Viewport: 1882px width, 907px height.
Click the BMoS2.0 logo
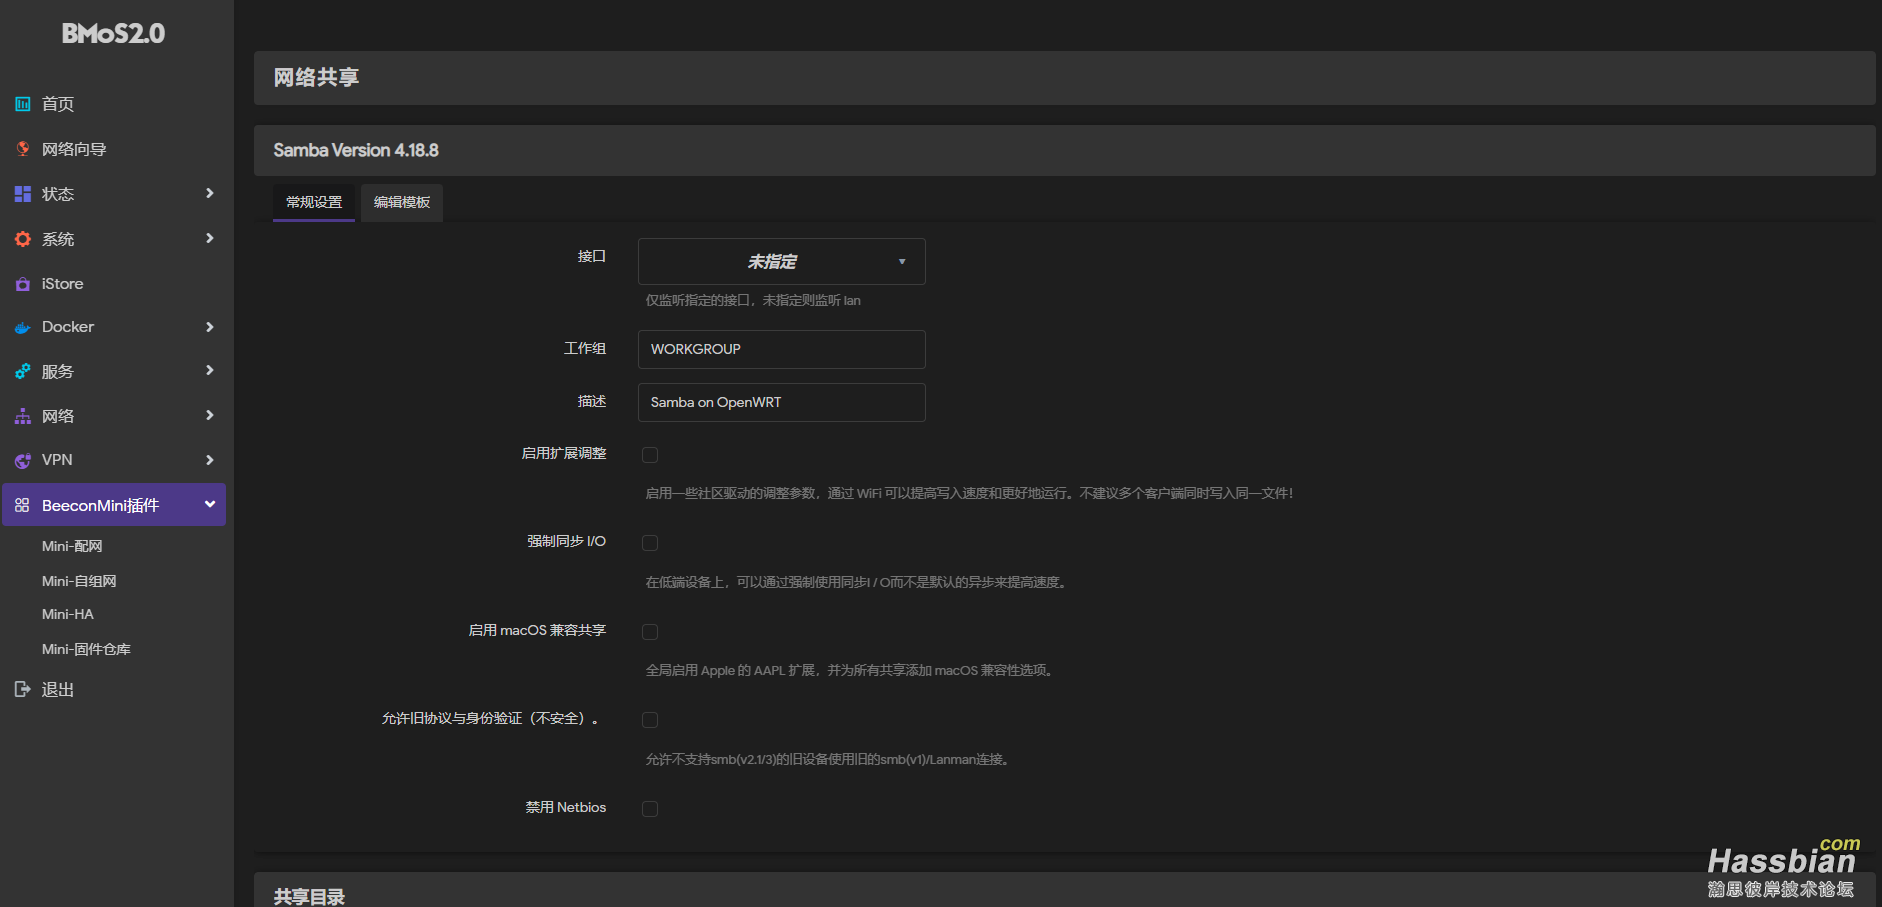[113, 33]
